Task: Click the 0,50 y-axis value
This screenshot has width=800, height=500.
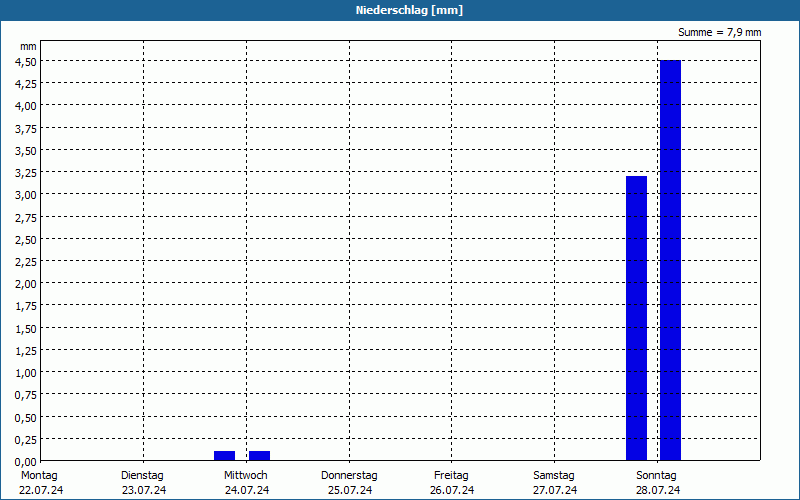Action: [26, 417]
